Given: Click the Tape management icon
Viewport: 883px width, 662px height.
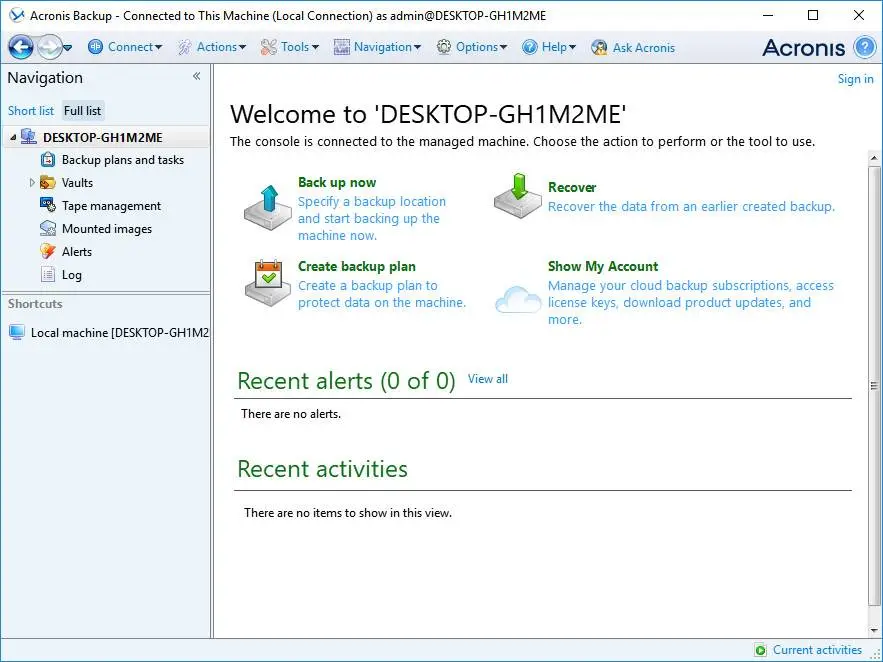Looking at the screenshot, I should [48, 205].
